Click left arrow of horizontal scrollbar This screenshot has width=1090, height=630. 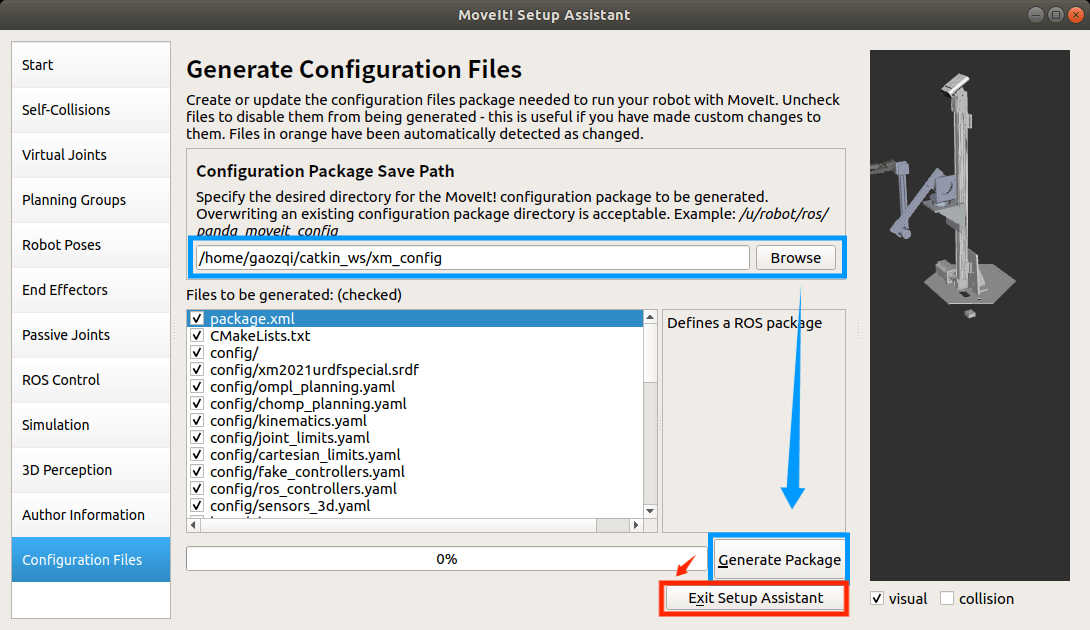(194, 525)
